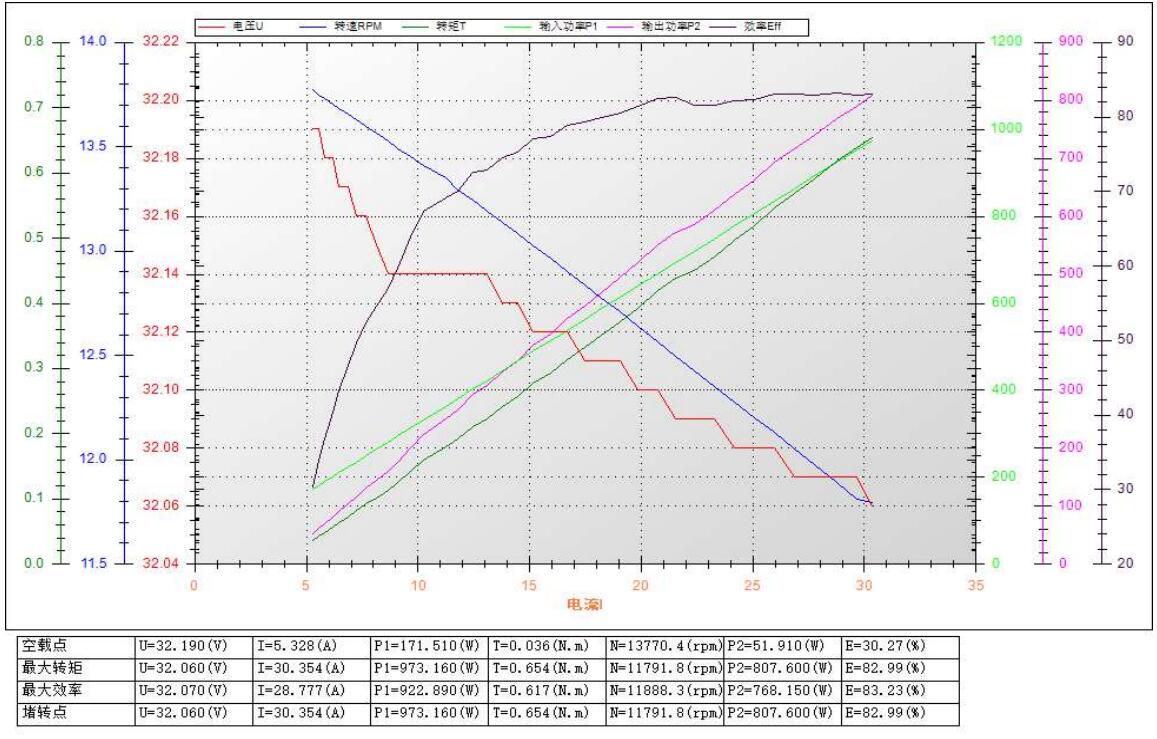This screenshot has width=1157, height=739.
Task: Click the red line swatch beside 电压U
Action: [213, 27]
